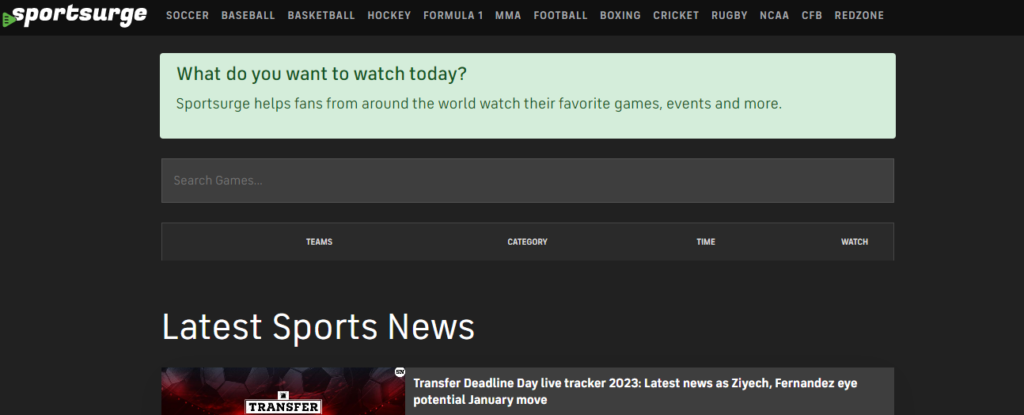Click the Latest Sports News heading
1024x415 pixels.
[318, 327]
